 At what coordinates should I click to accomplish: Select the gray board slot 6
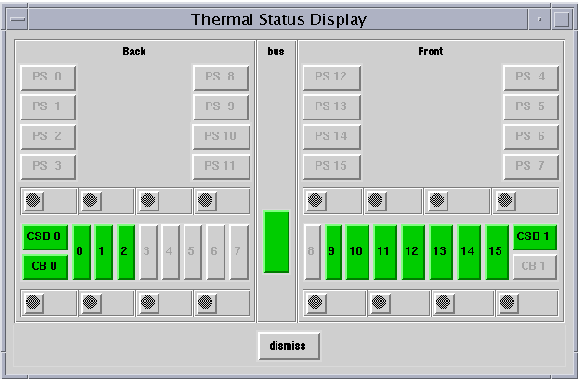pos(216,252)
